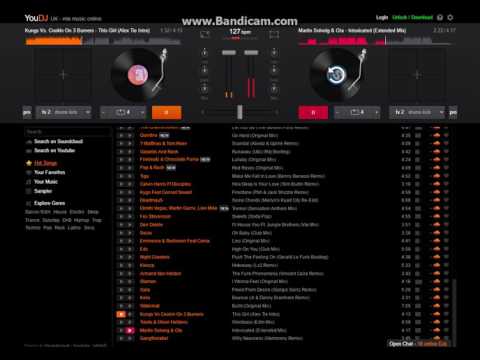Click the YouDJ logo
This screenshot has height=360, width=480.
[x=36, y=18]
